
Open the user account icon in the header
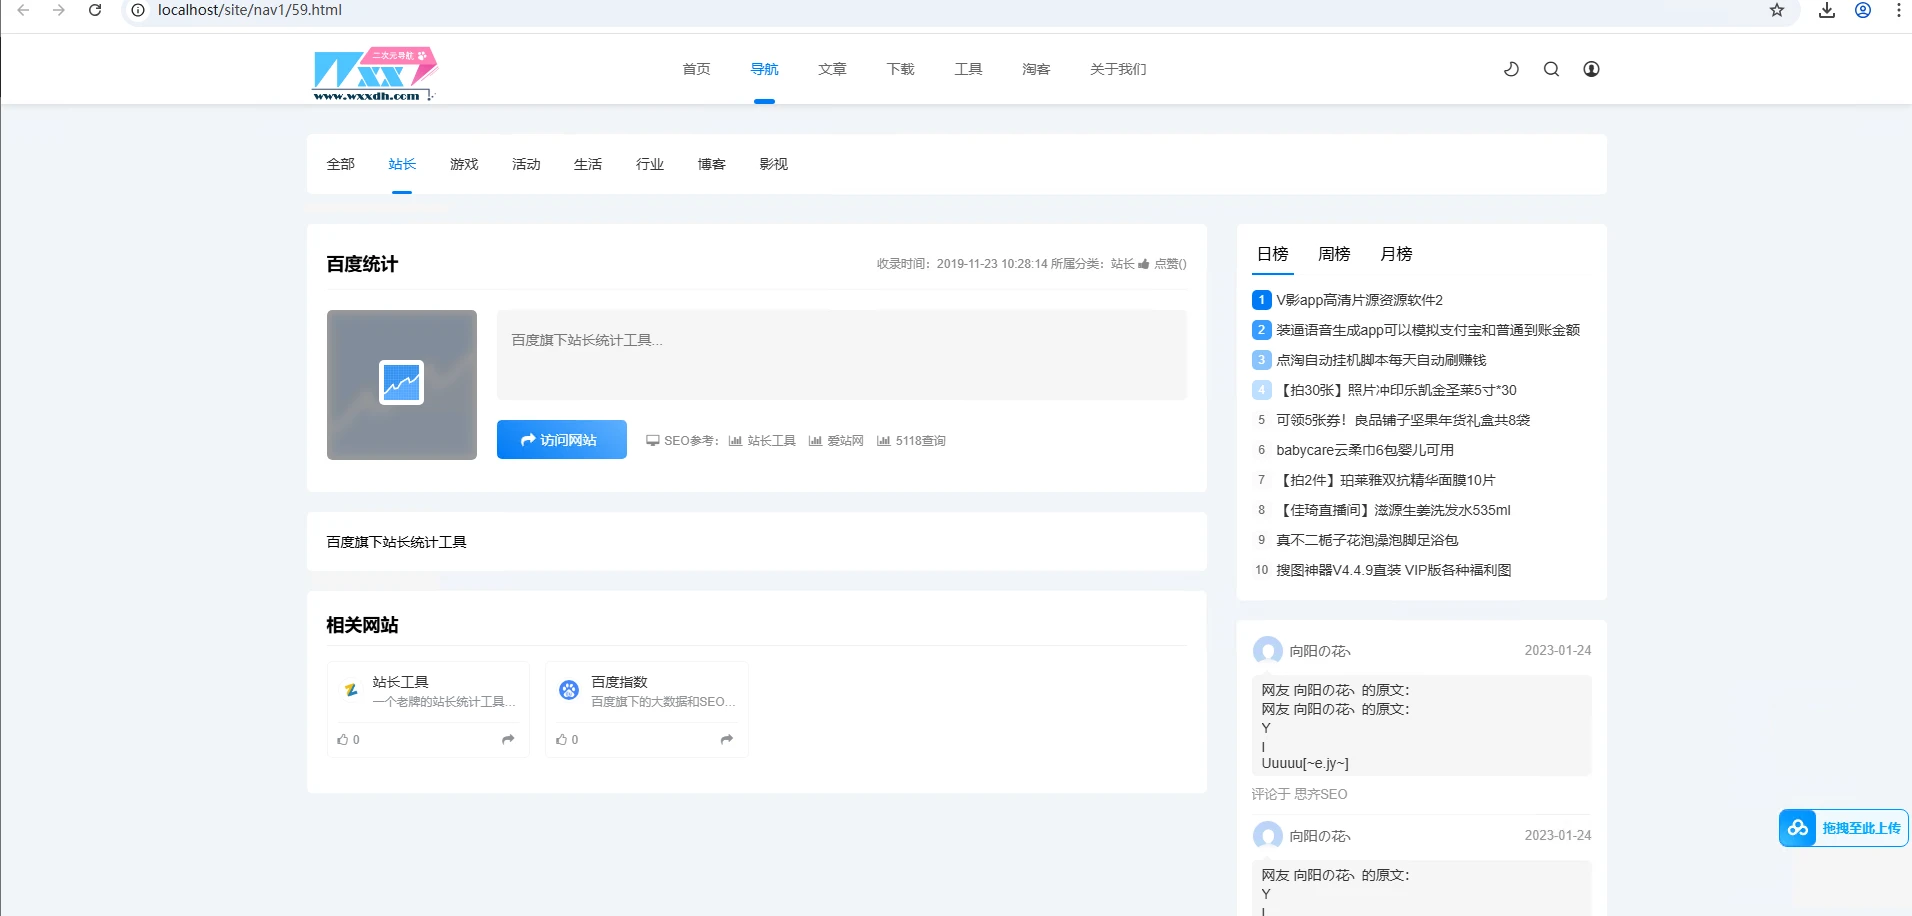click(x=1592, y=69)
